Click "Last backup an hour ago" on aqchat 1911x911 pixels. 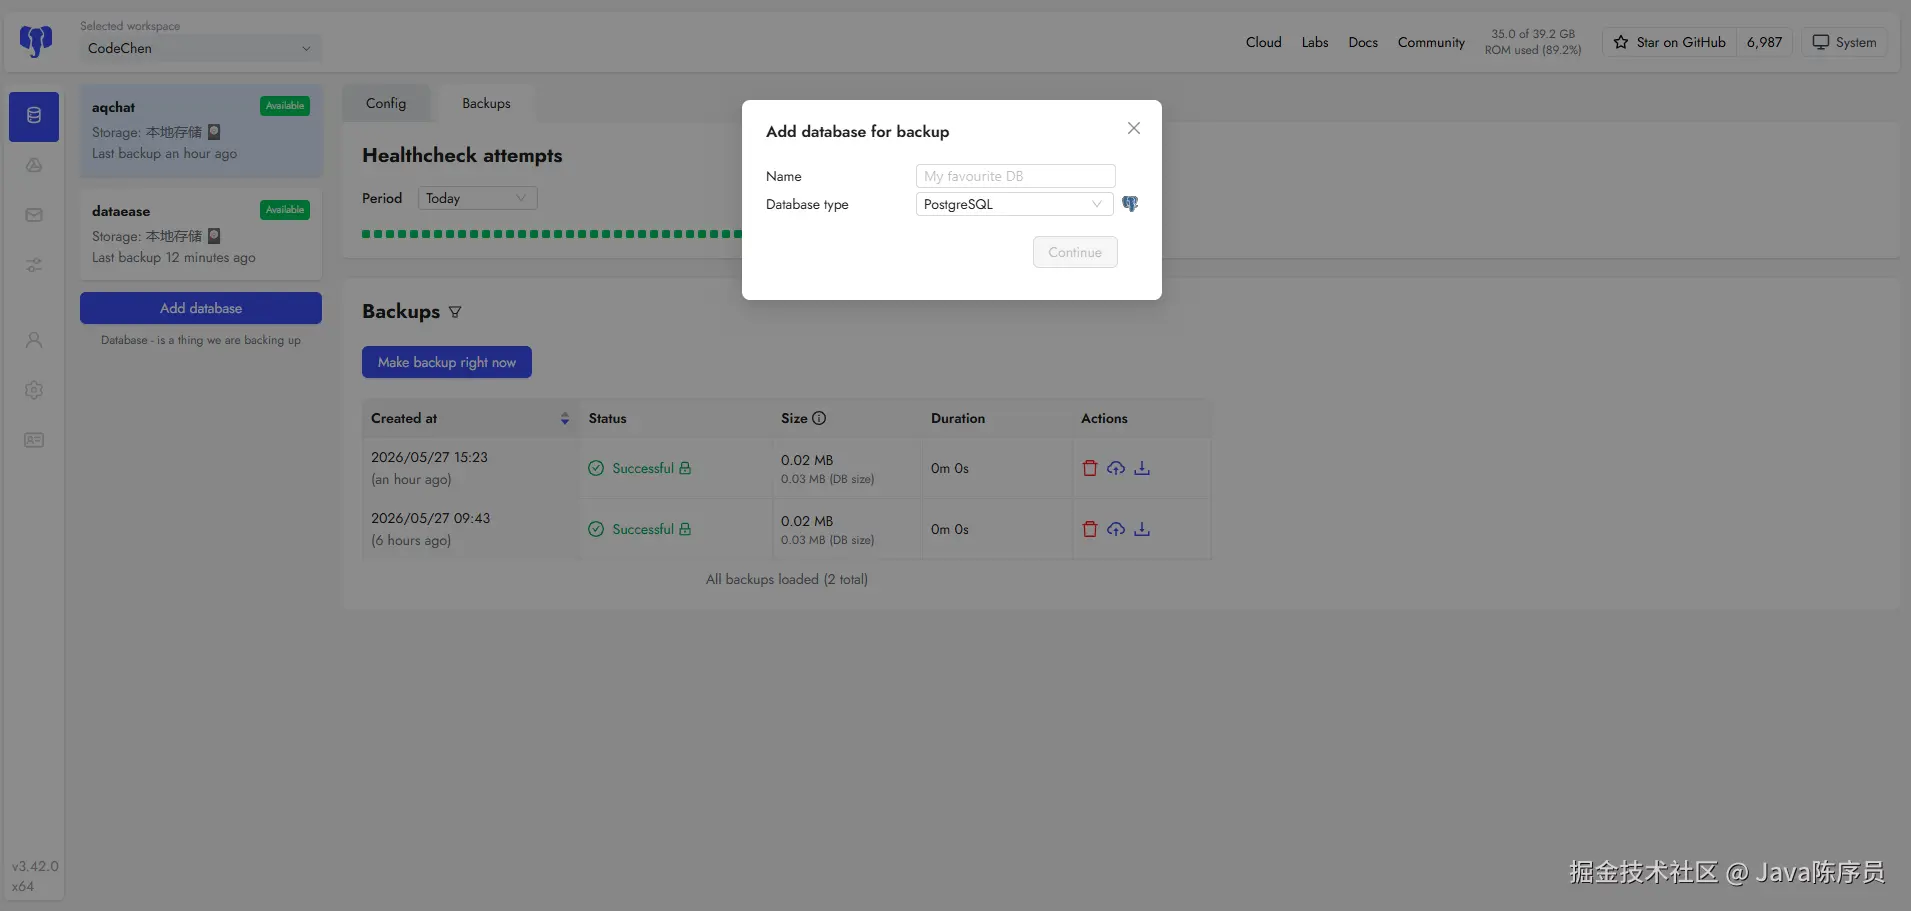tap(165, 153)
